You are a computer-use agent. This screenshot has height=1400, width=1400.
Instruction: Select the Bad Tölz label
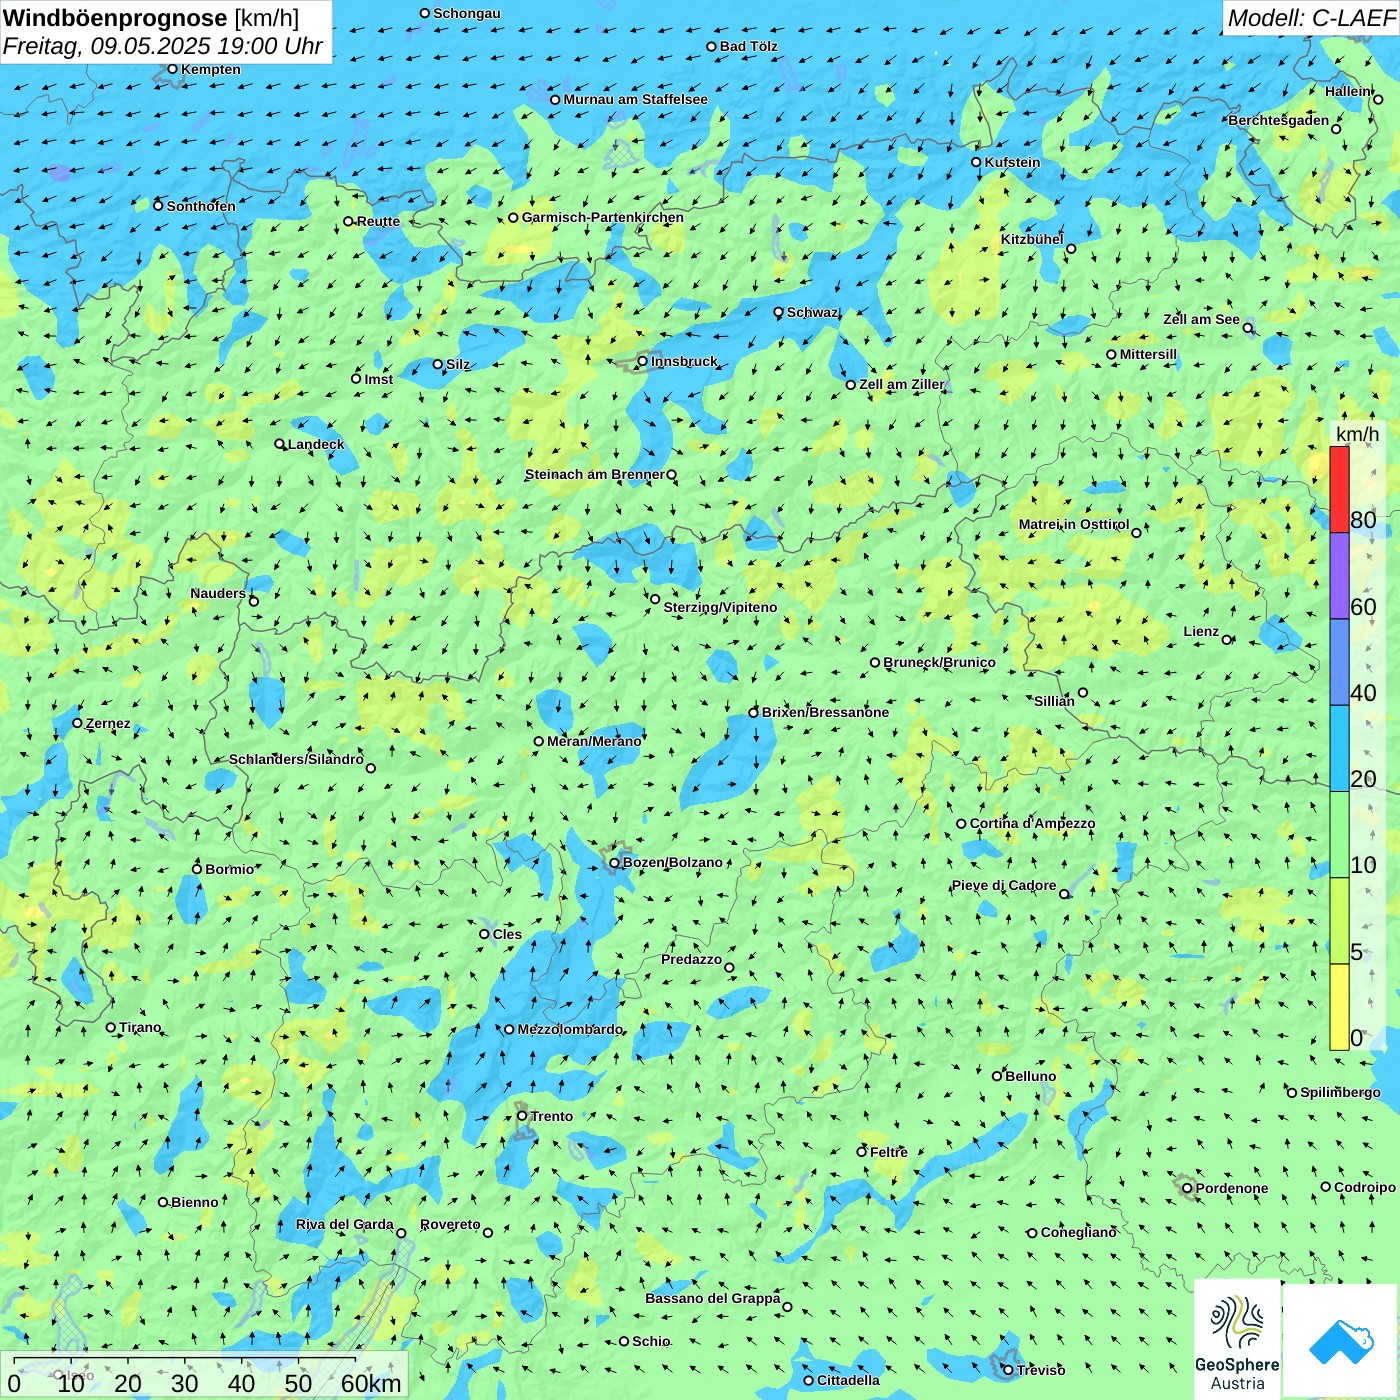coord(749,46)
